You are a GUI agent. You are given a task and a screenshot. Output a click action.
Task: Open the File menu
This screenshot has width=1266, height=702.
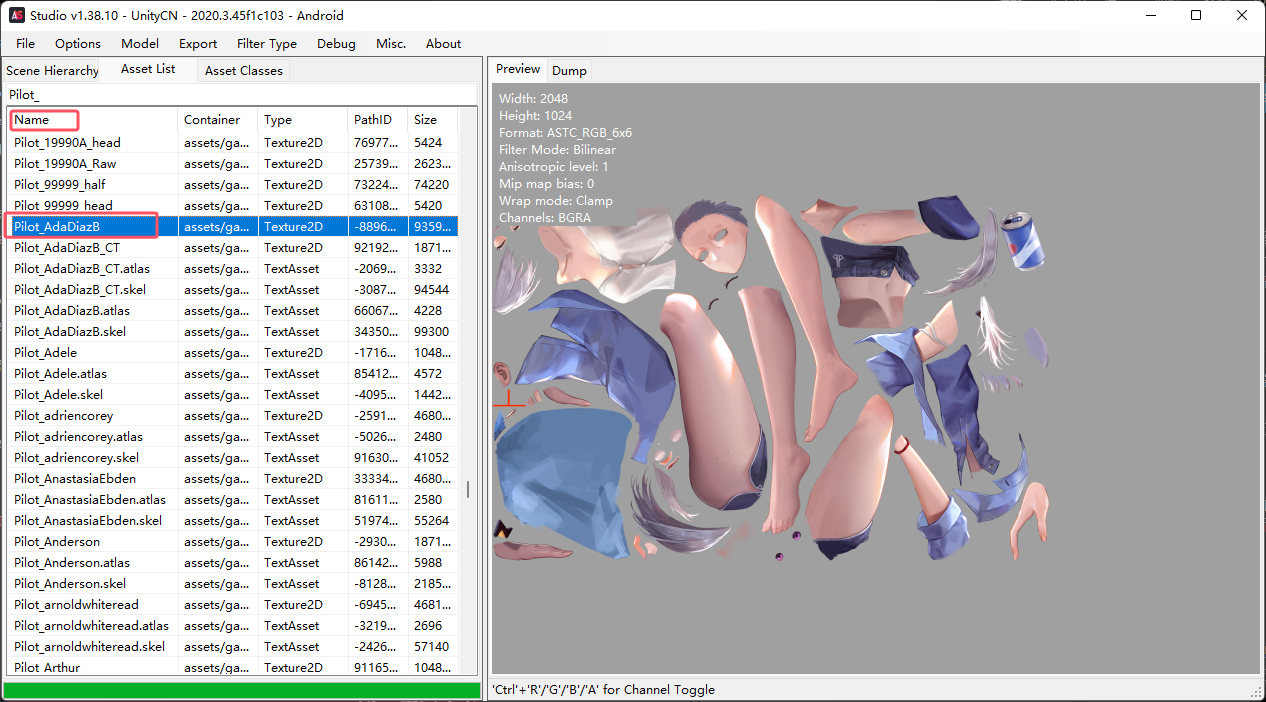[x=25, y=43]
